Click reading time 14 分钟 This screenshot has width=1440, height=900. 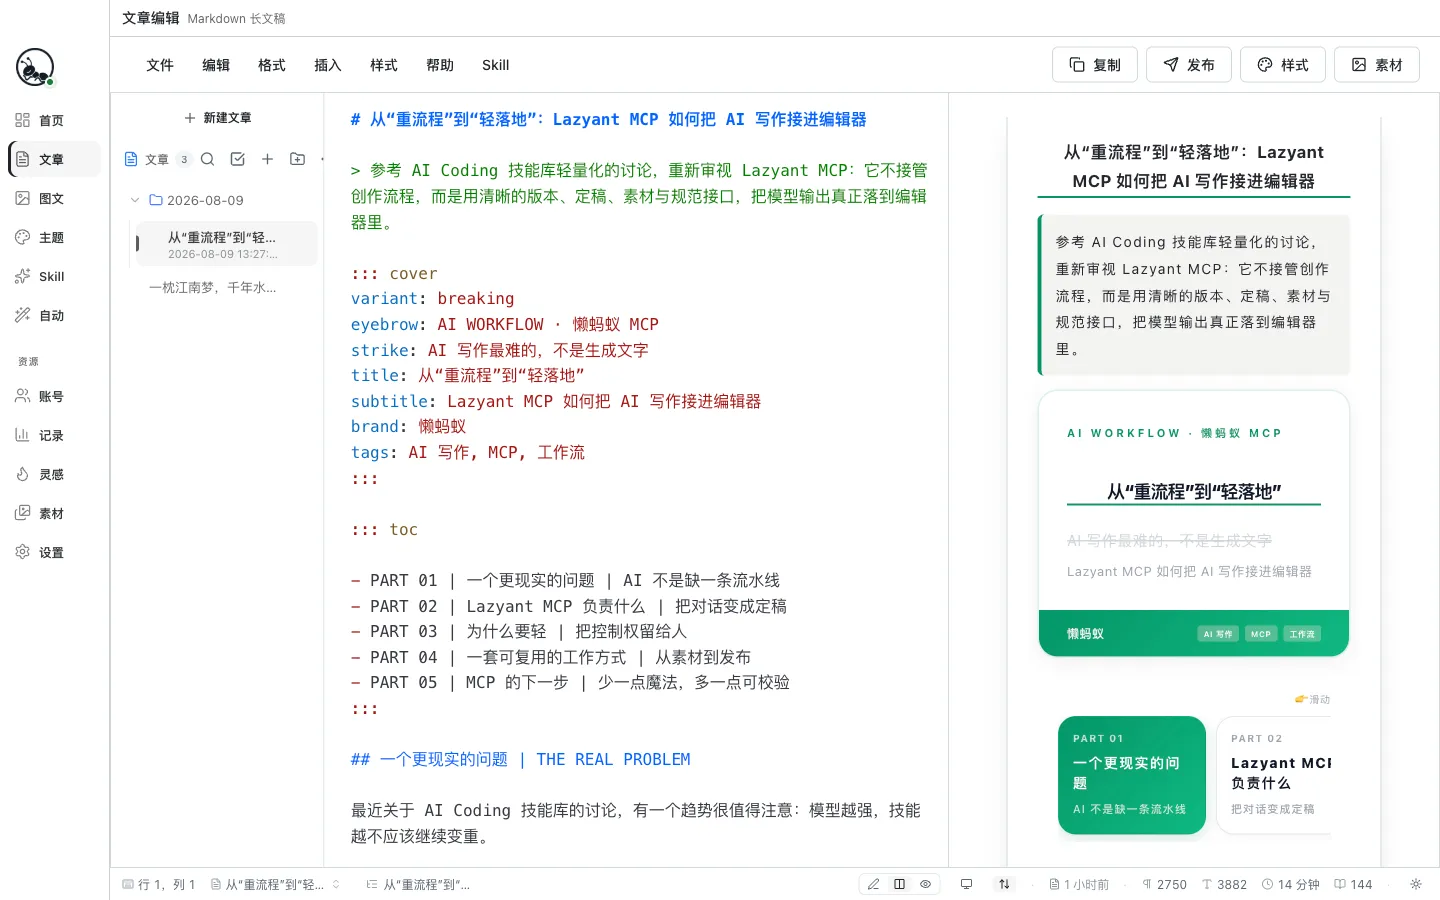pos(1290,884)
